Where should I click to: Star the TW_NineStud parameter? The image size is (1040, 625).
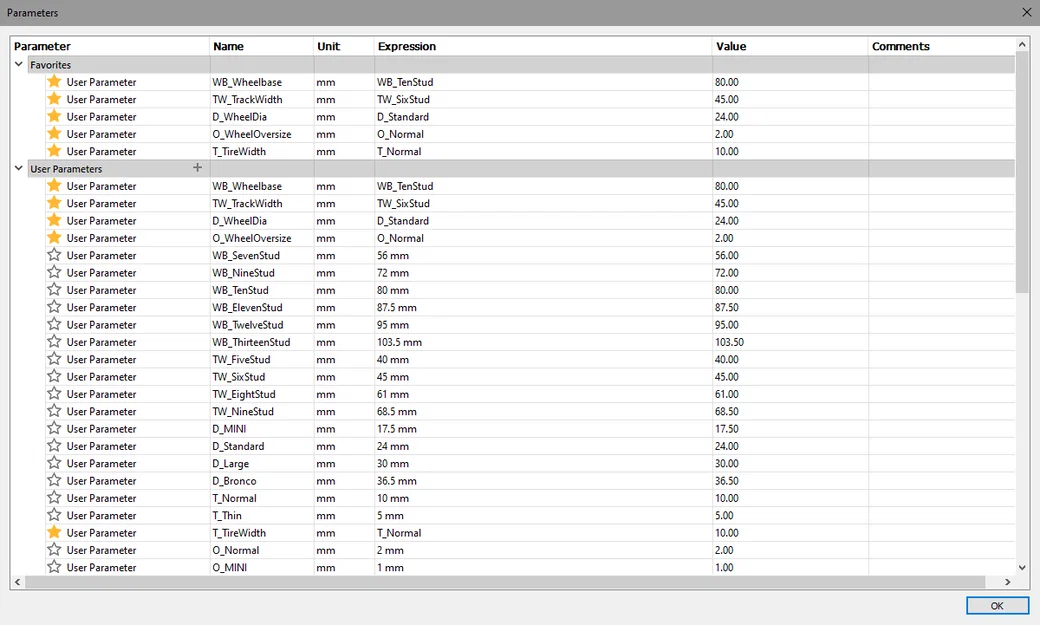54,411
